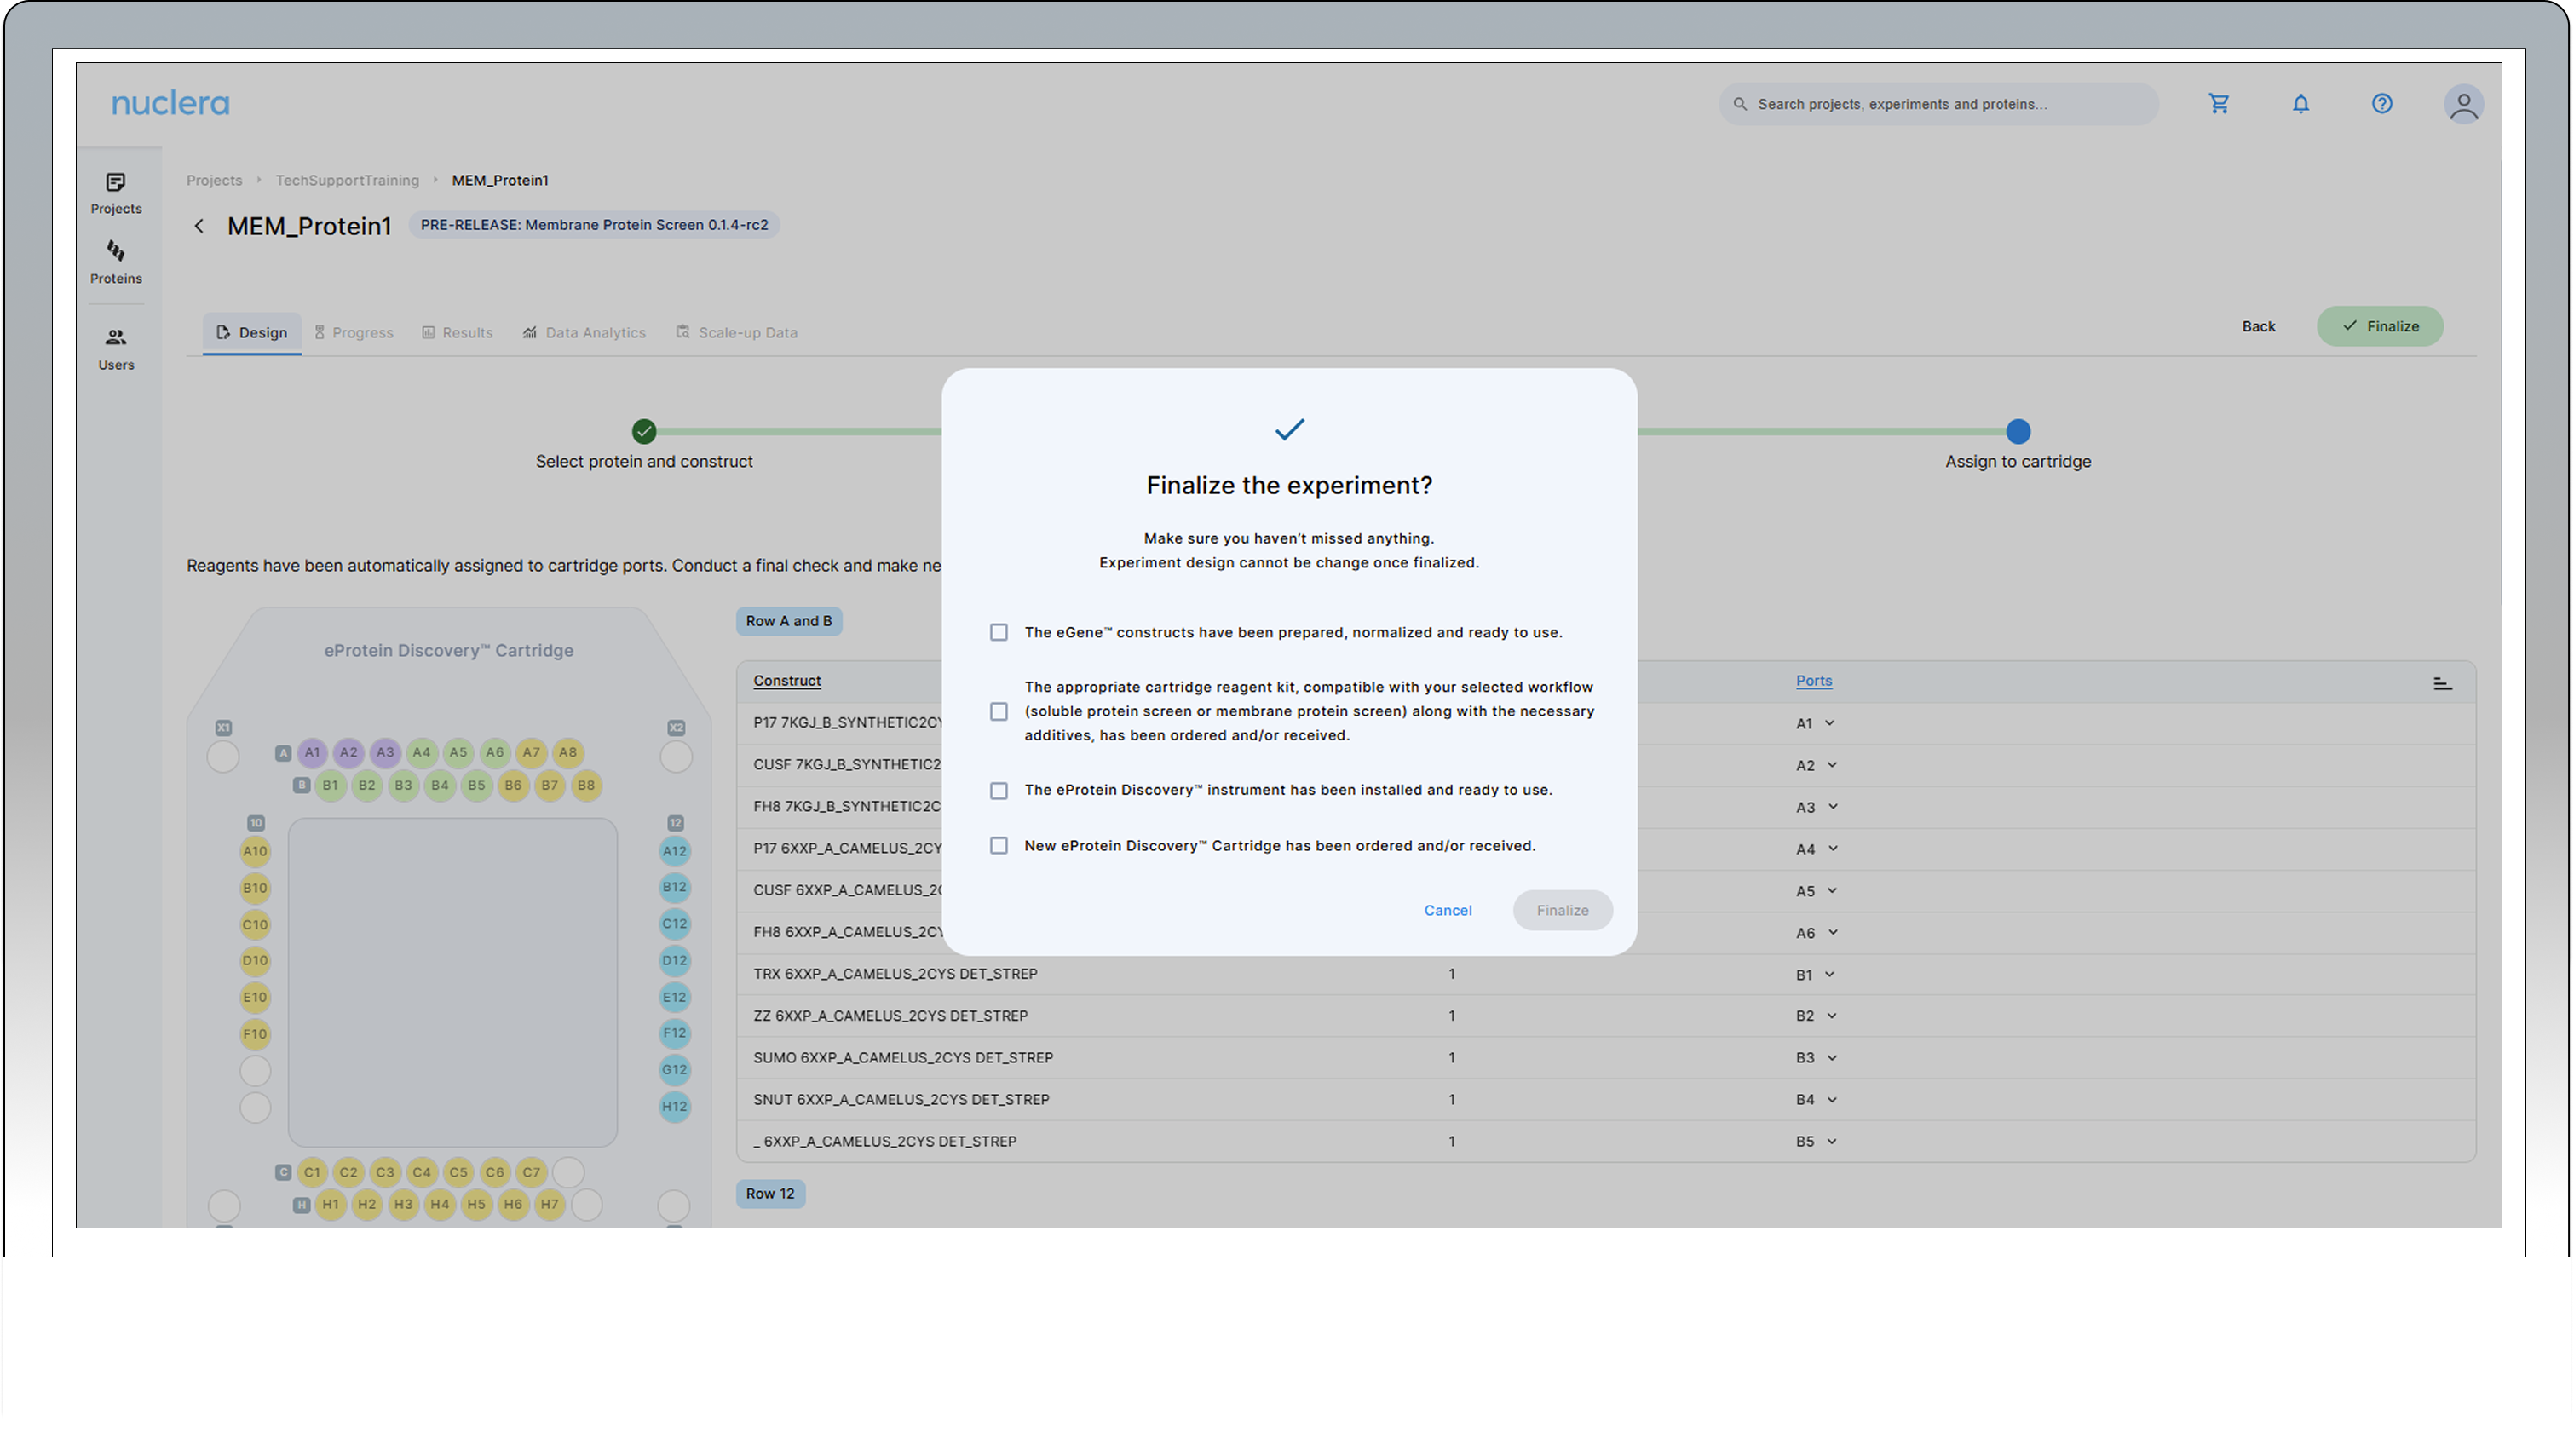
Task: Check the cartridge reagent kit checkbox
Action: [998, 711]
